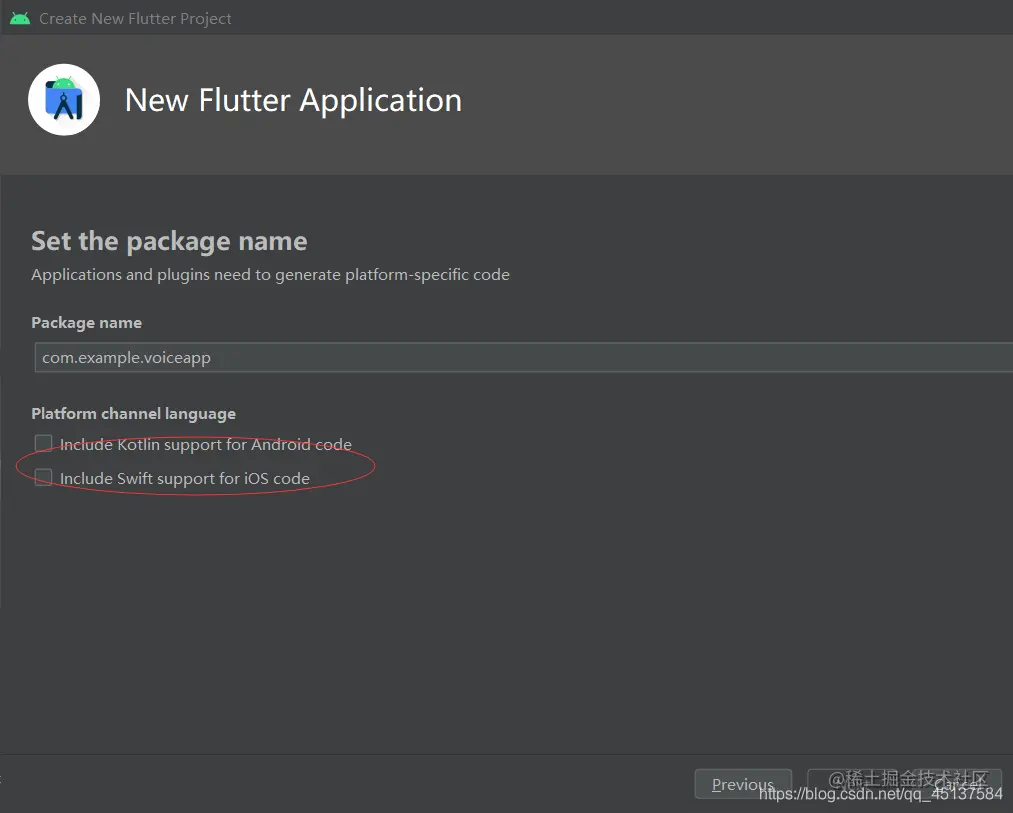The width and height of the screenshot is (1013, 813).
Task: Select the "Set the package name" heading
Action: coord(169,241)
